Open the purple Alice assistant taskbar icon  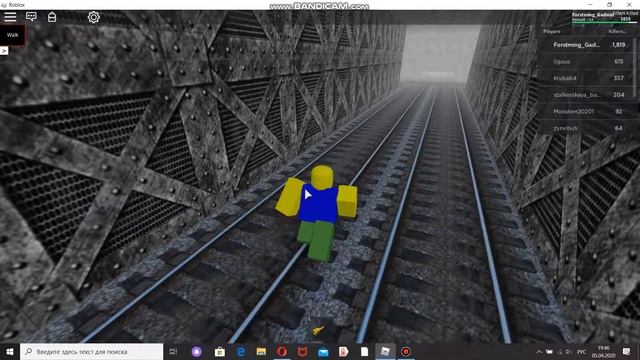[197, 351]
